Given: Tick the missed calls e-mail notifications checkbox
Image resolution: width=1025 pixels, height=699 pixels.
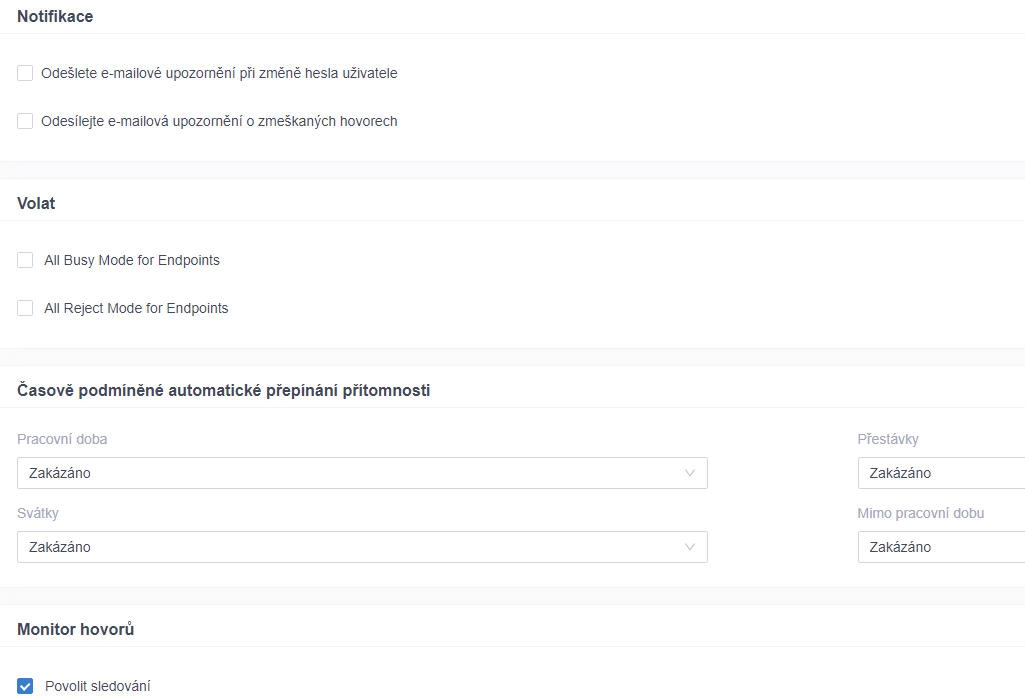Looking at the screenshot, I should 25,121.
